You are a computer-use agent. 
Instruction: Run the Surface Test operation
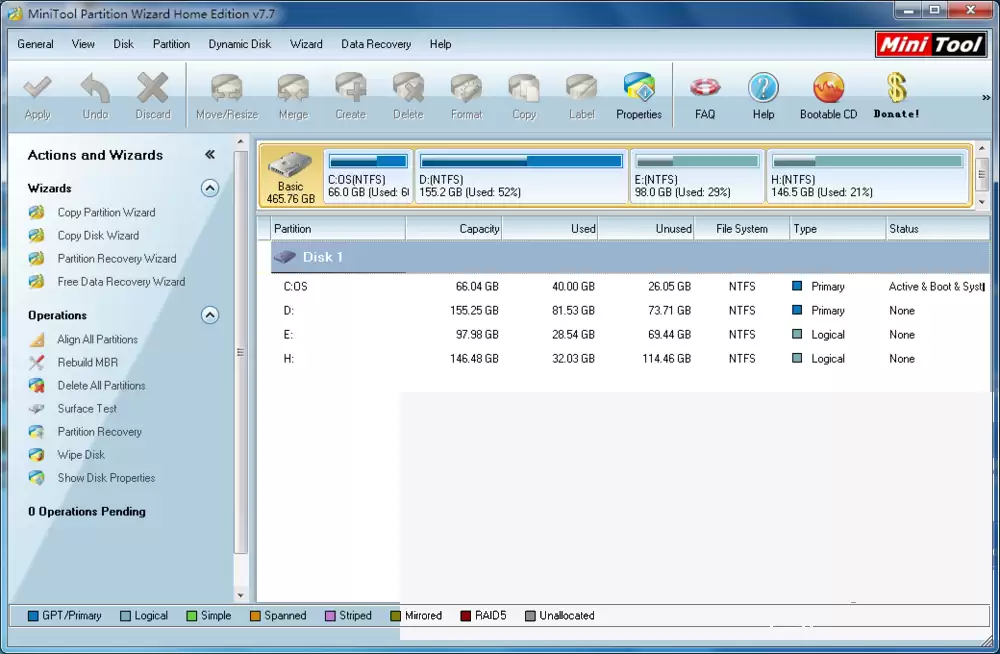pos(87,409)
